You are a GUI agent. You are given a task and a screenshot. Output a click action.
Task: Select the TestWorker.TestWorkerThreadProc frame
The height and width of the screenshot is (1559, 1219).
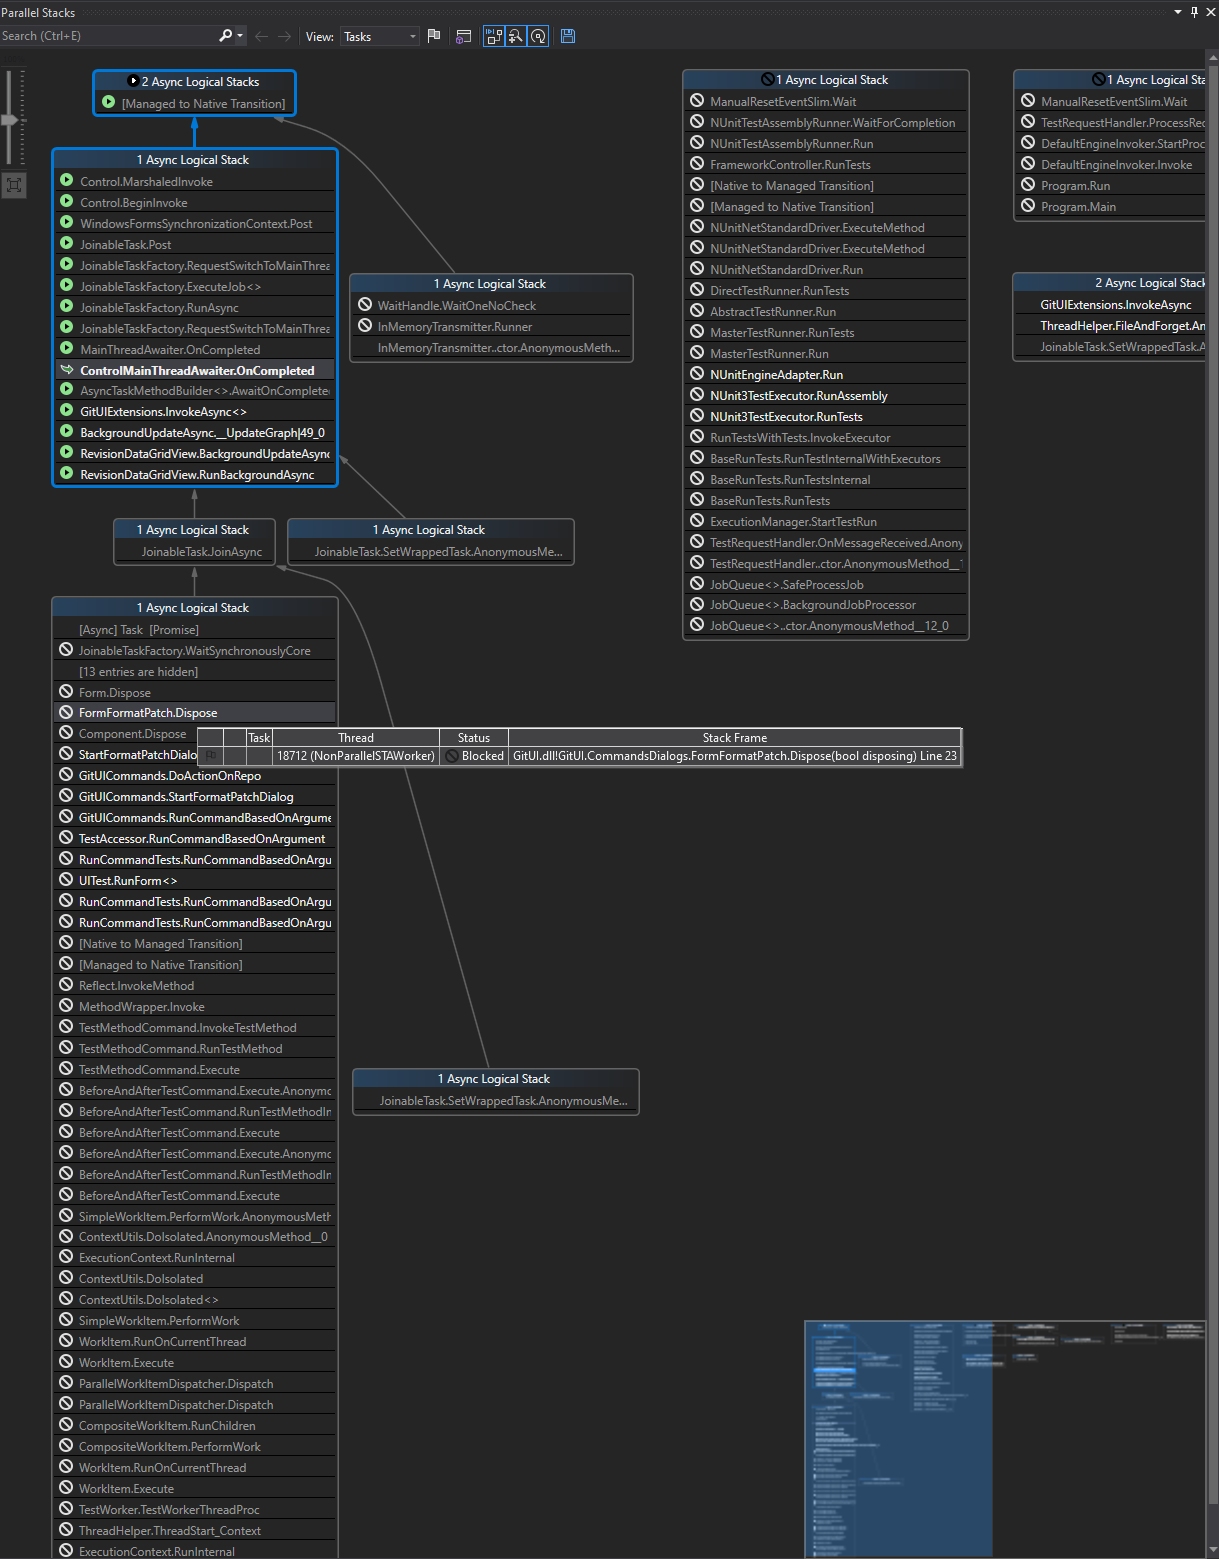tap(195, 1510)
